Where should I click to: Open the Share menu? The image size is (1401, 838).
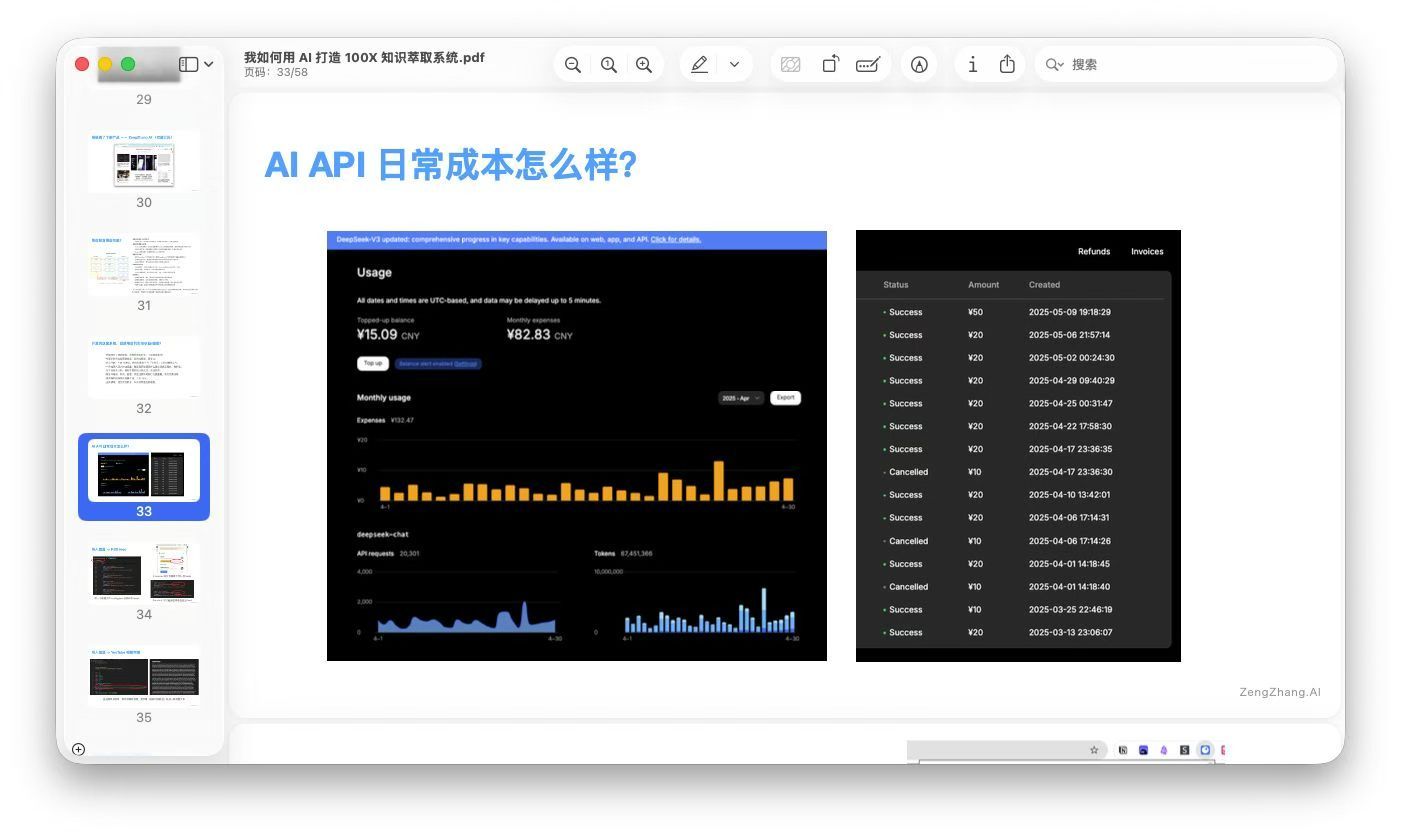pos(1007,64)
